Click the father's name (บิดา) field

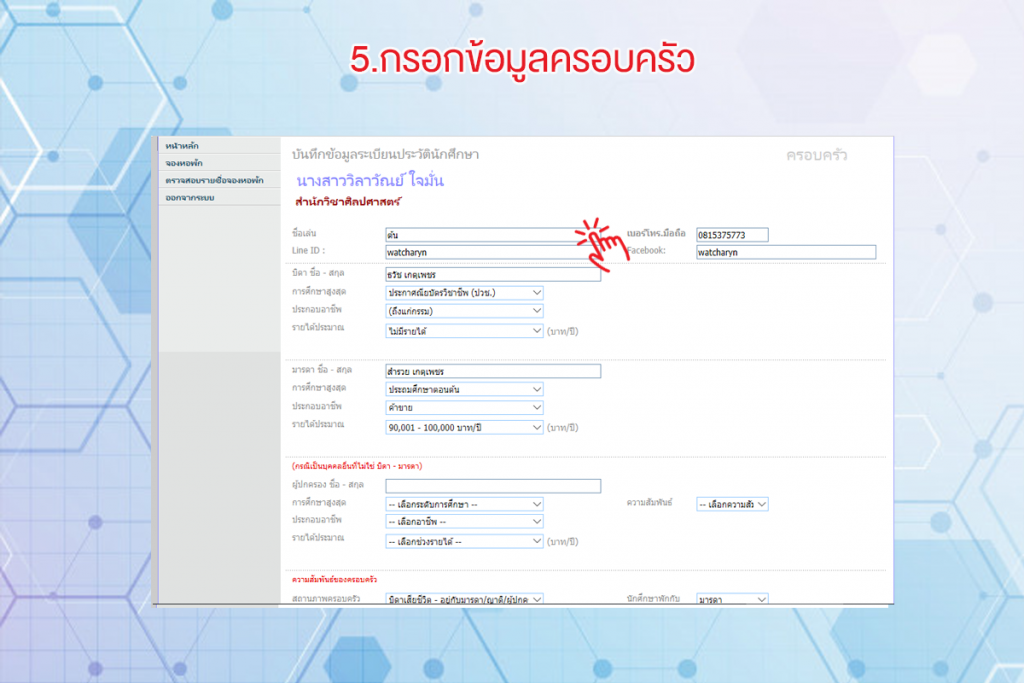pyautogui.click(x=492, y=274)
